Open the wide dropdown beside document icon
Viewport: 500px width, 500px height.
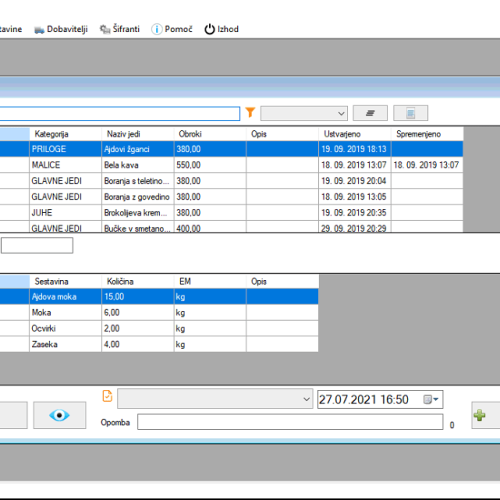click(215, 399)
